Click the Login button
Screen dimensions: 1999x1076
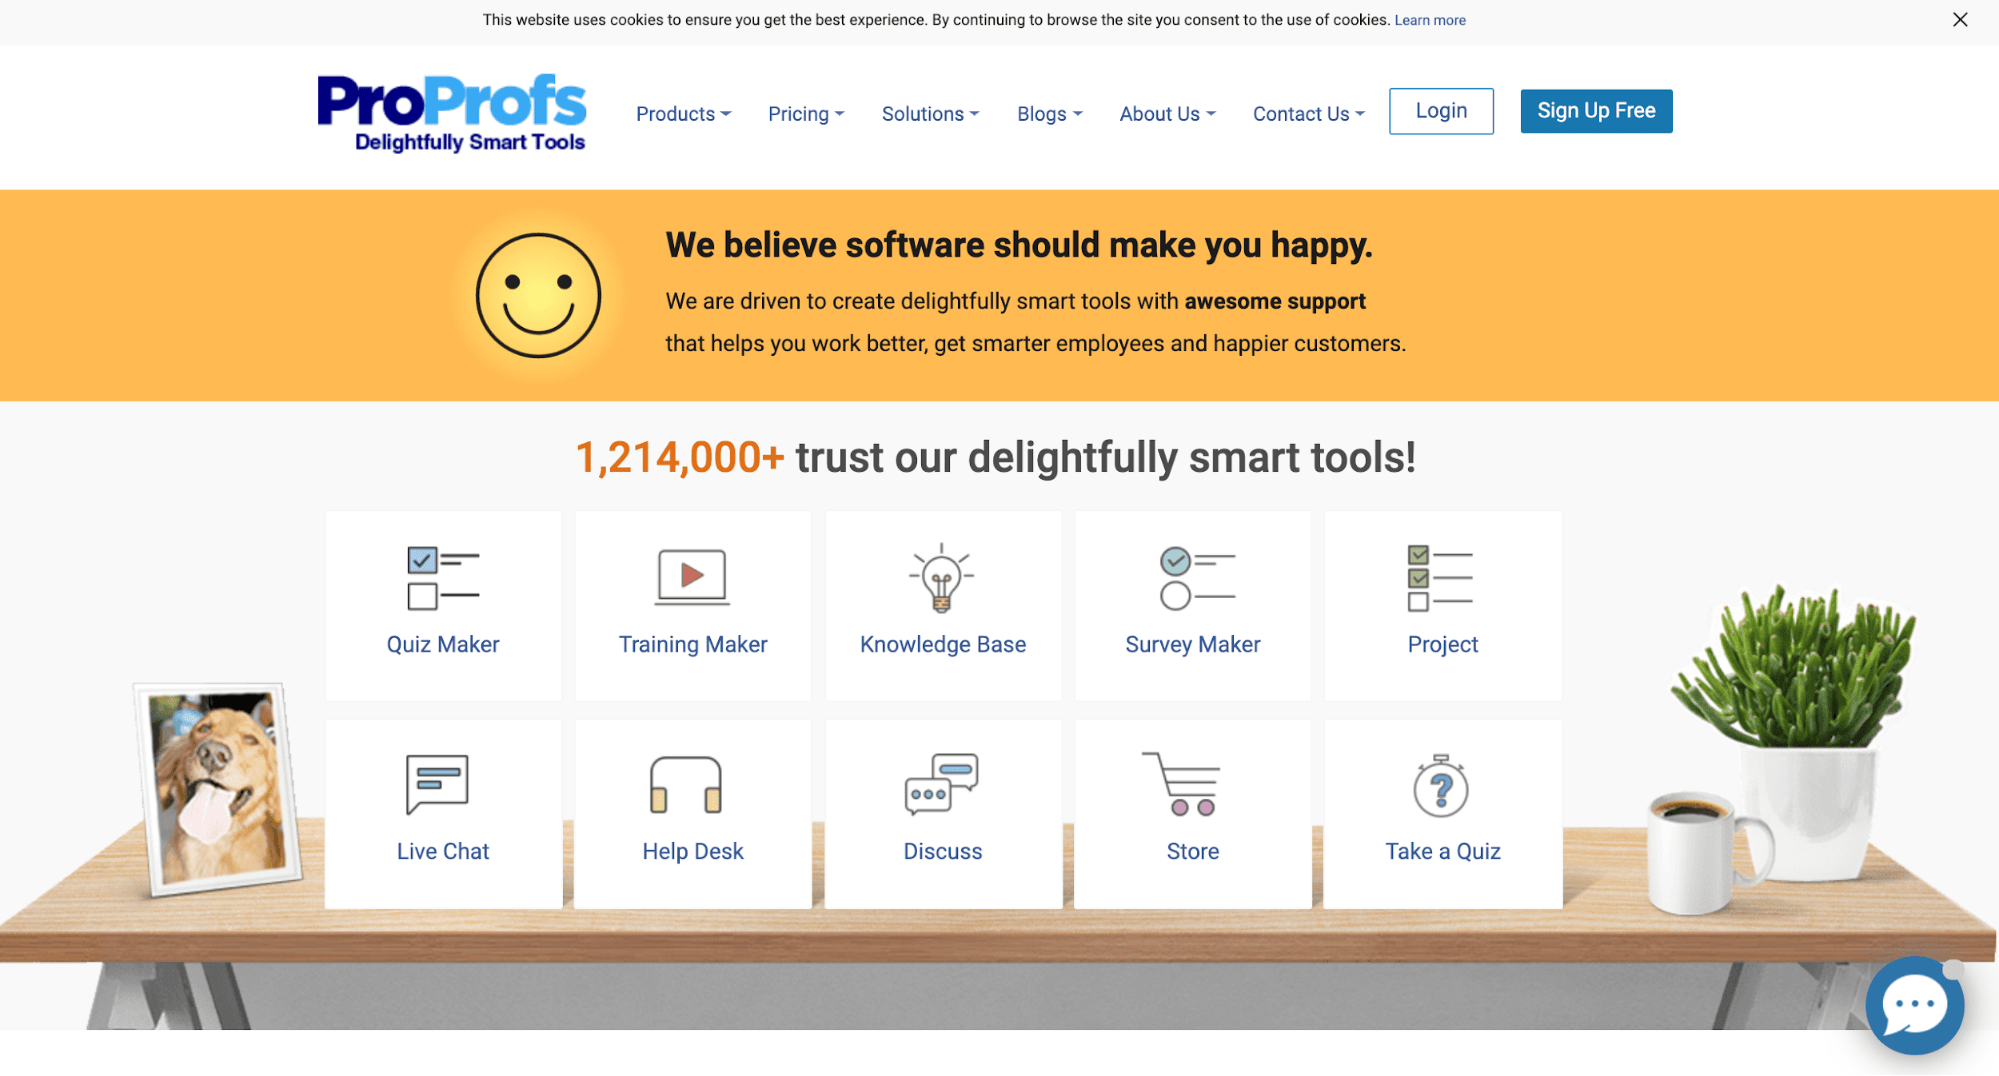pos(1441,111)
